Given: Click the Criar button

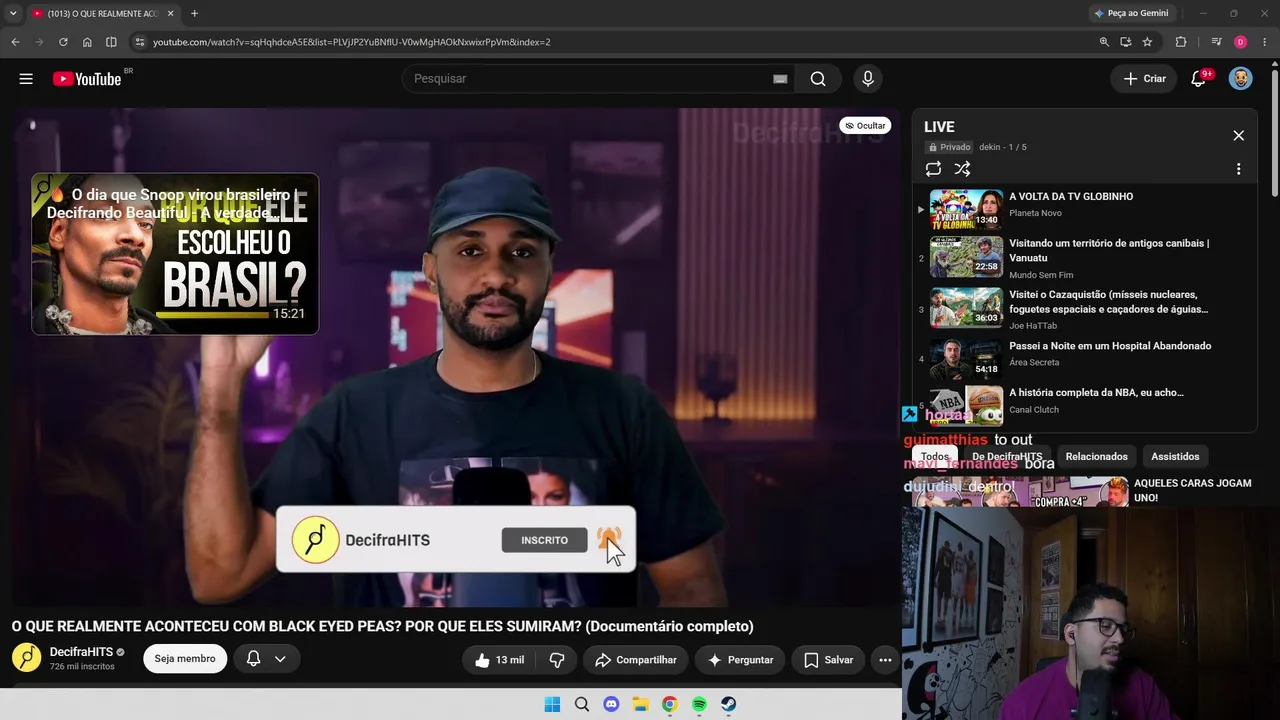Looking at the screenshot, I should click(1144, 79).
